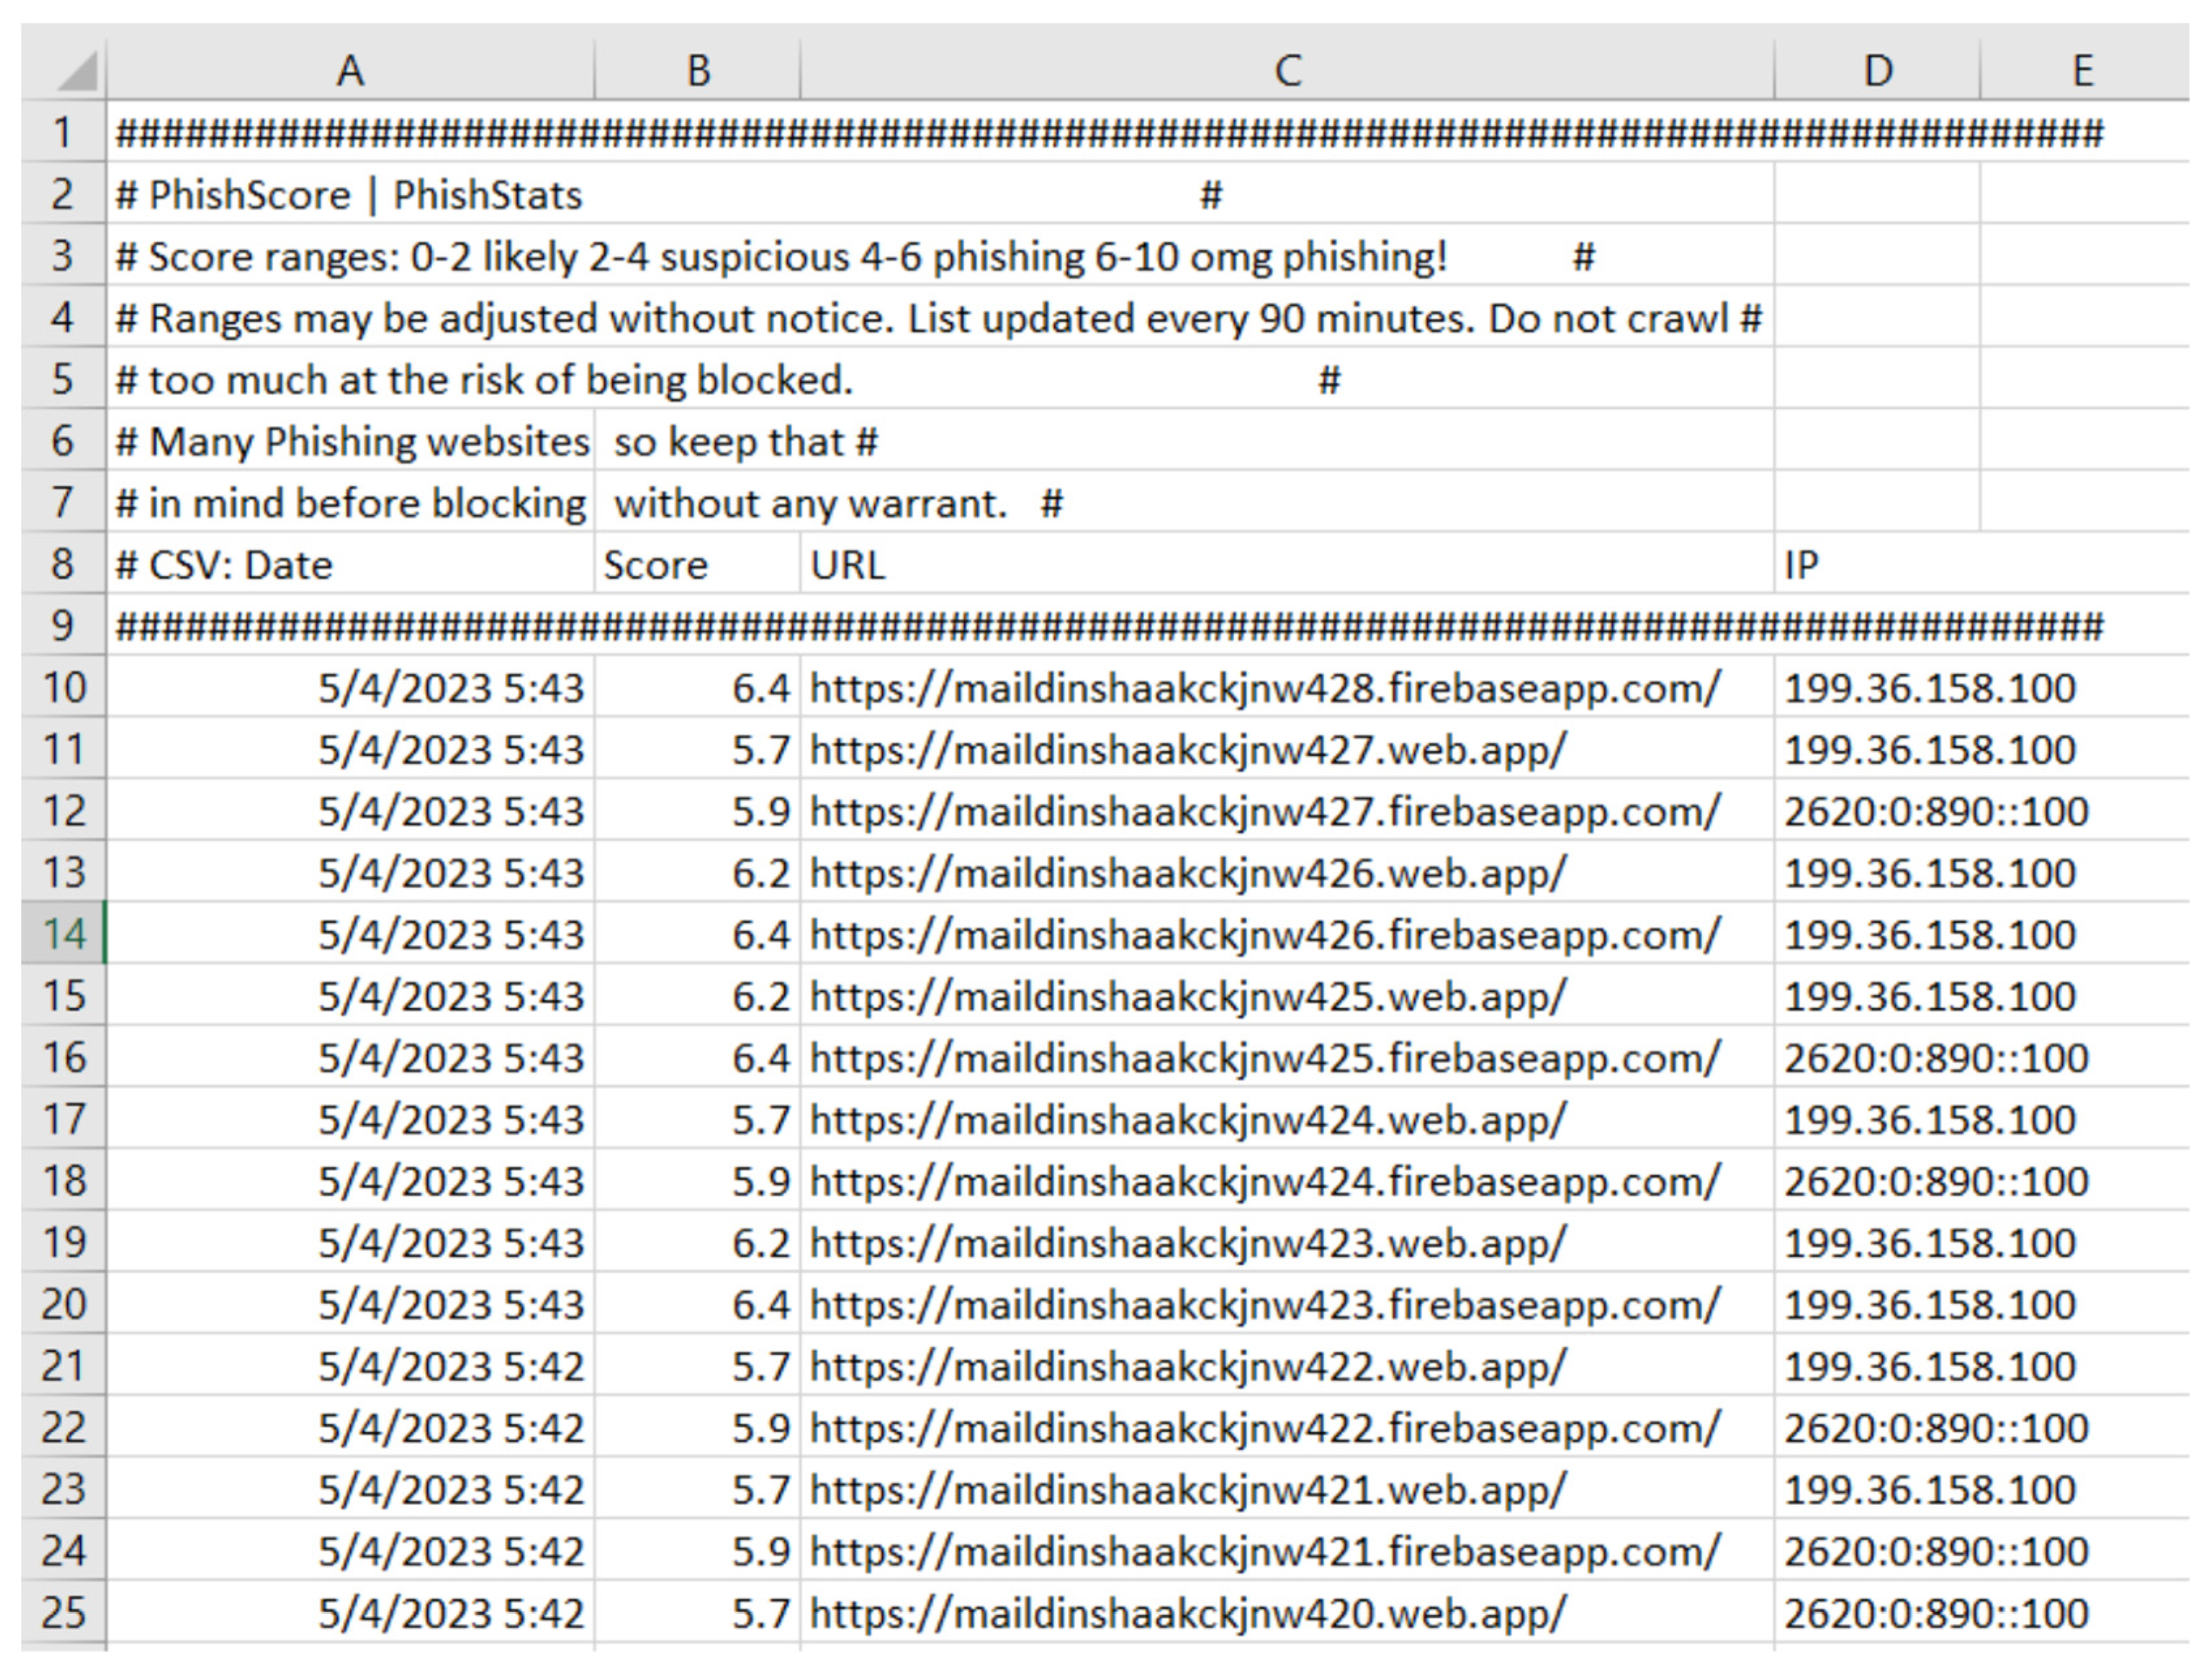Click the maildinshaakckjnw428.firebaseapp.com URL cell
This screenshot has height=1672, width=2212.
1264,688
